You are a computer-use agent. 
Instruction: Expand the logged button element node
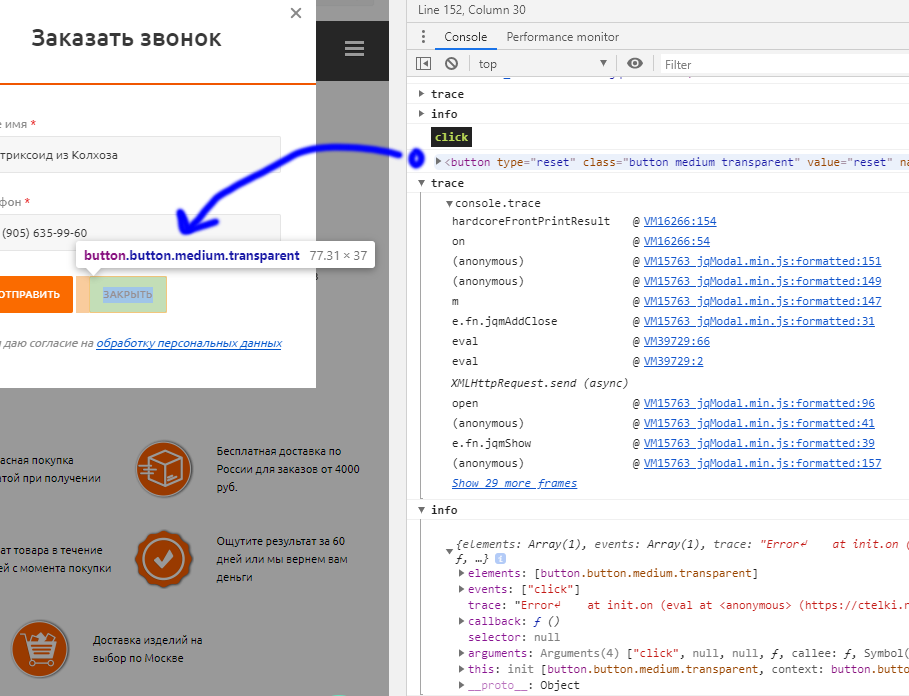tap(438, 161)
